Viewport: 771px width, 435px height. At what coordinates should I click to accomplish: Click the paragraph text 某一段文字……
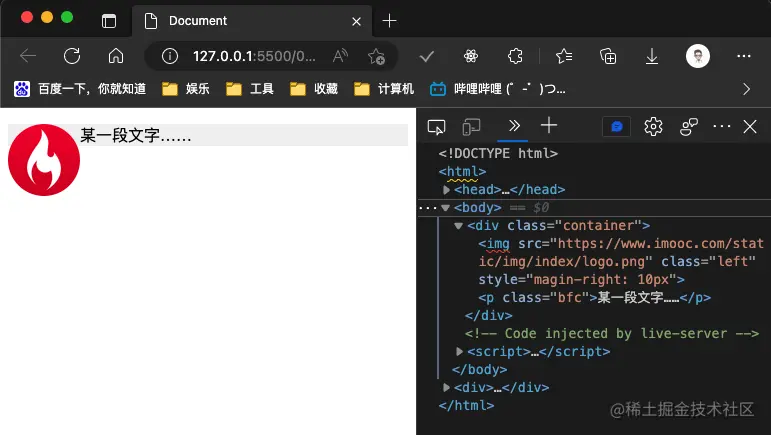[136, 135]
